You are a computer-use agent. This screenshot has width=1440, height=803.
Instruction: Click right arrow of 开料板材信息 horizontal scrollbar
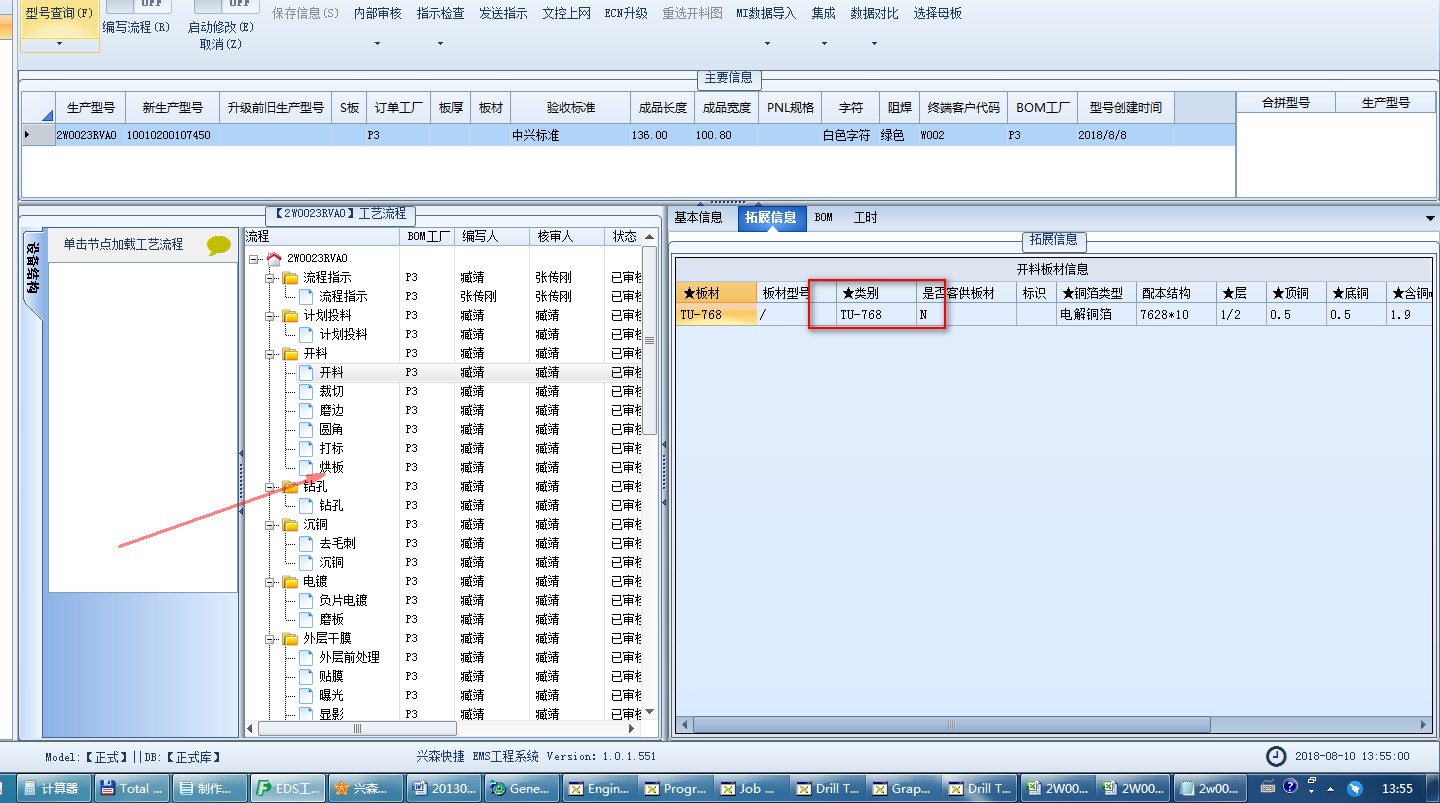pos(1425,725)
